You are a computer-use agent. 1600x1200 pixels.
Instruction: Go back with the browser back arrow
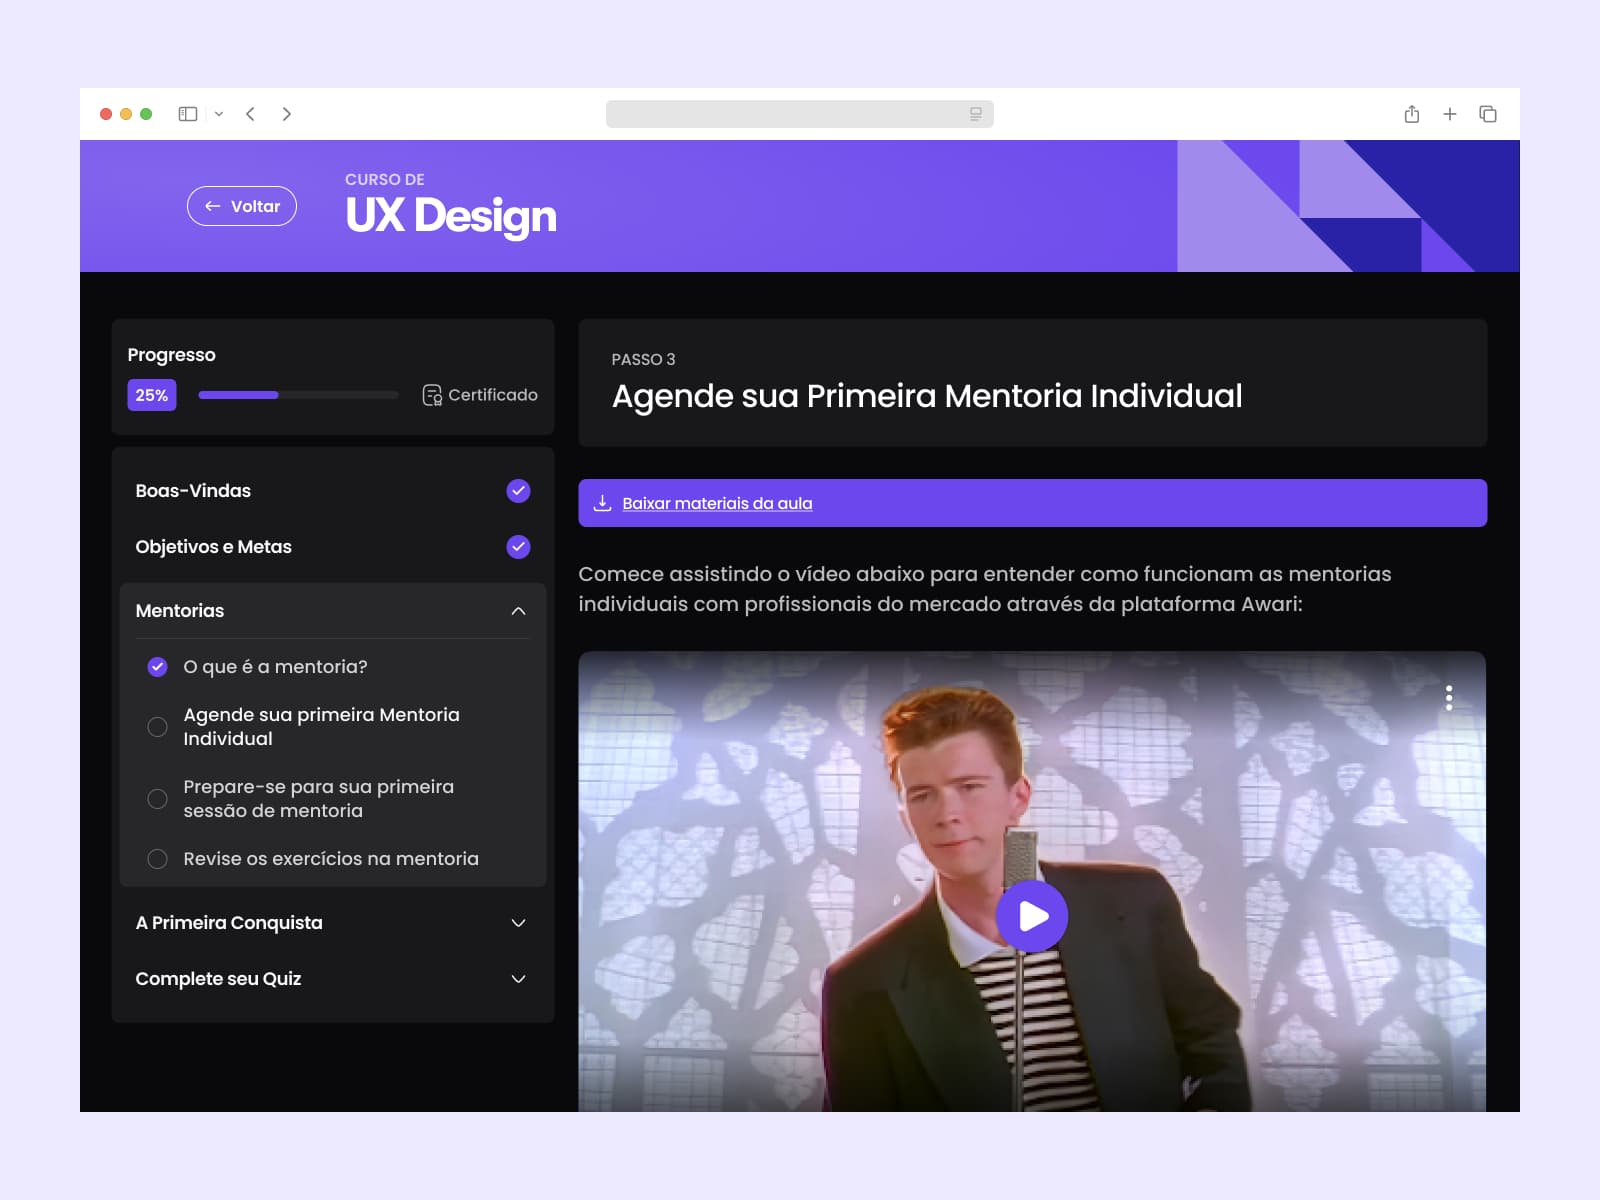251,114
